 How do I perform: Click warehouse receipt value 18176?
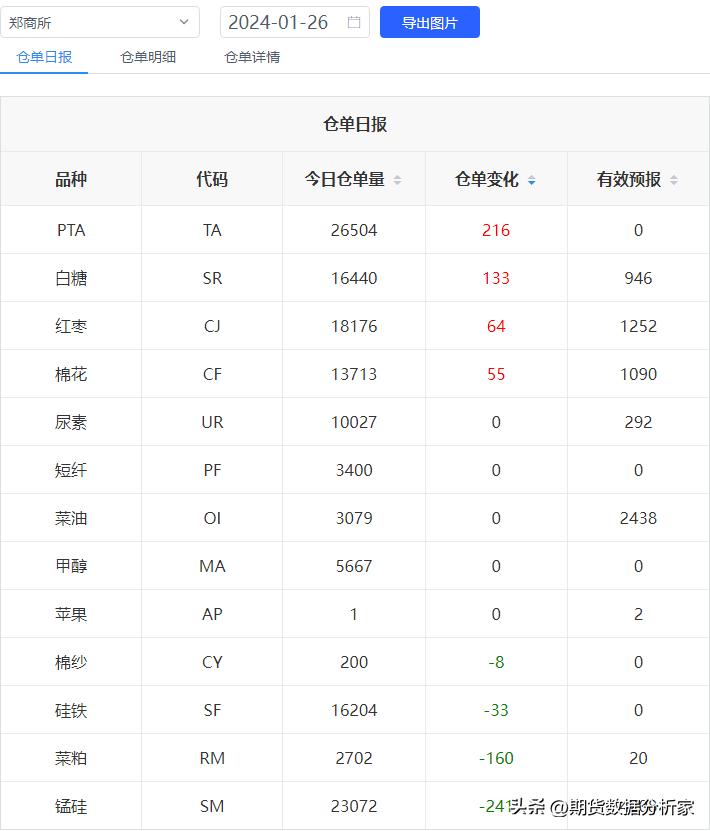(x=354, y=326)
